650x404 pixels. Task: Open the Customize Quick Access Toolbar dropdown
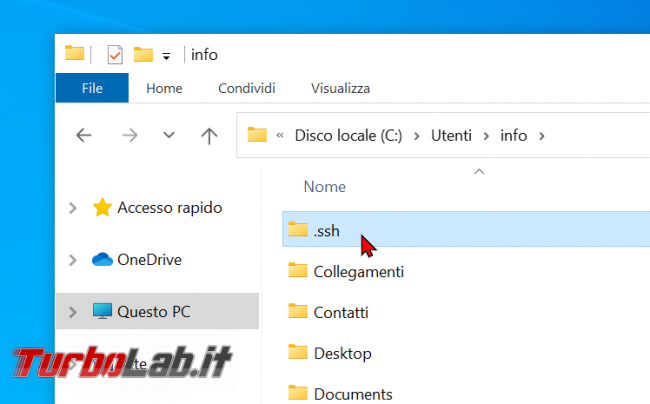(166, 56)
